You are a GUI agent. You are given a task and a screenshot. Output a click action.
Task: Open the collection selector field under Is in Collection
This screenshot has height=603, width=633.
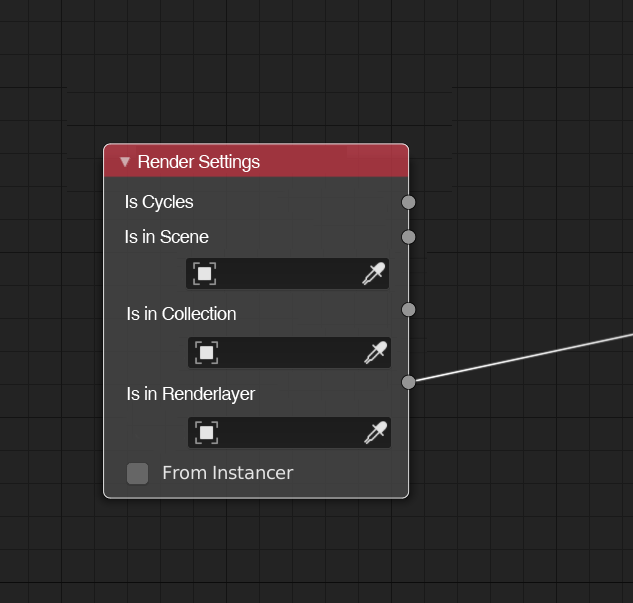[289, 352]
